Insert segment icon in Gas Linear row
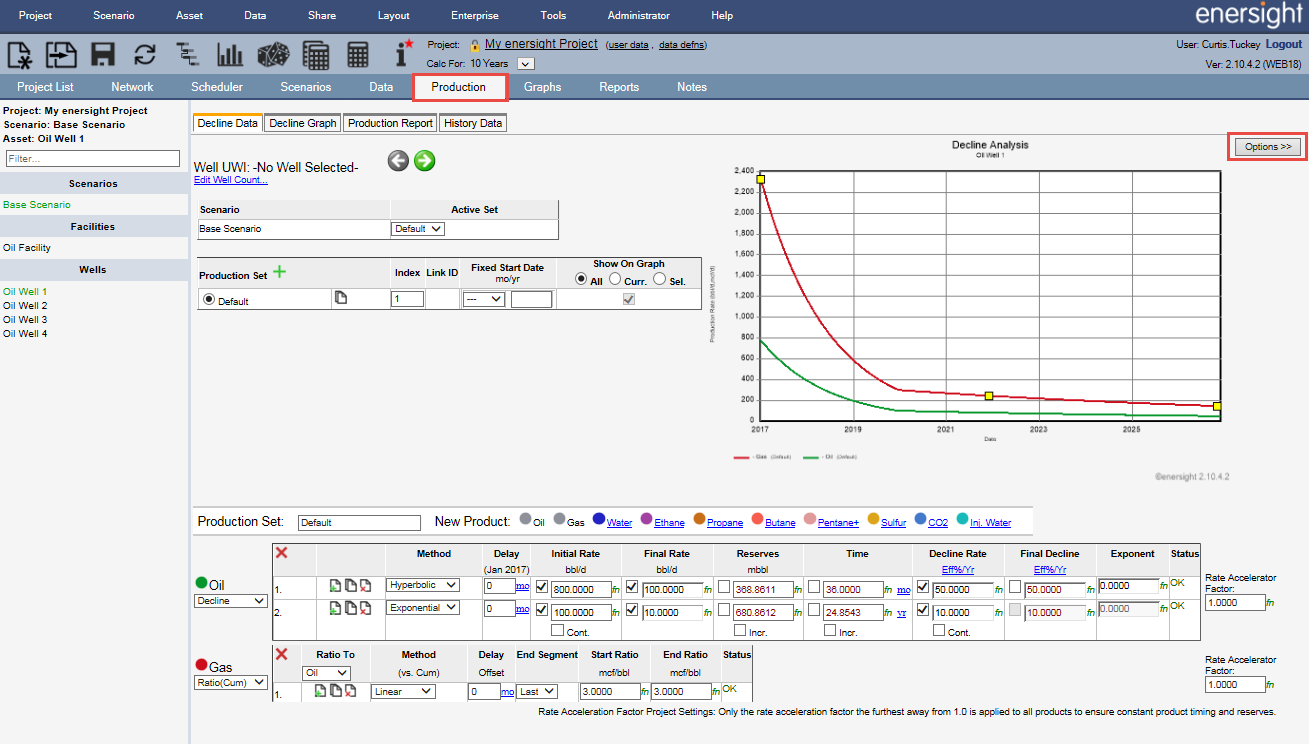The height and width of the screenshot is (744, 1309). (321, 690)
